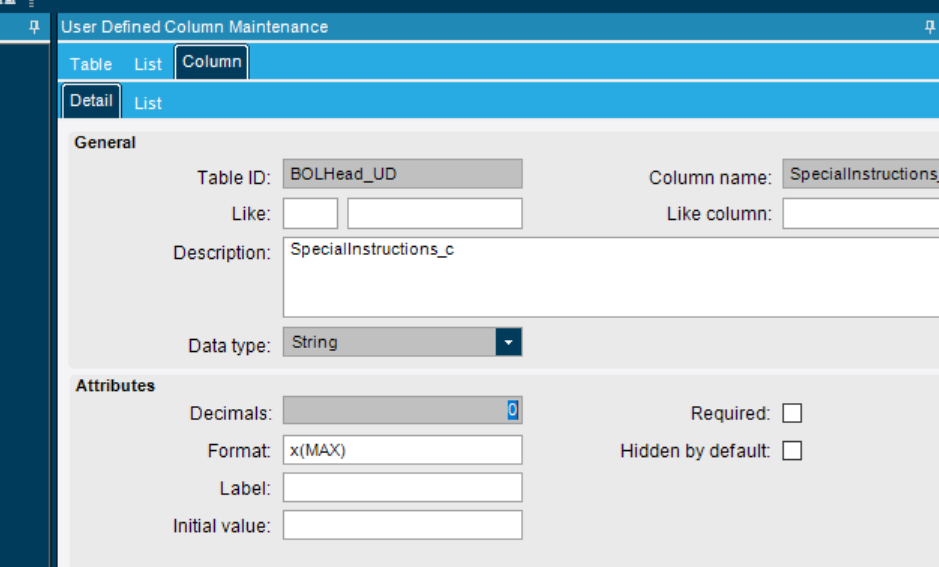Screen dimensions: 939x567
Task: Select the Detail sub-tab
Action: click(91, 101)
